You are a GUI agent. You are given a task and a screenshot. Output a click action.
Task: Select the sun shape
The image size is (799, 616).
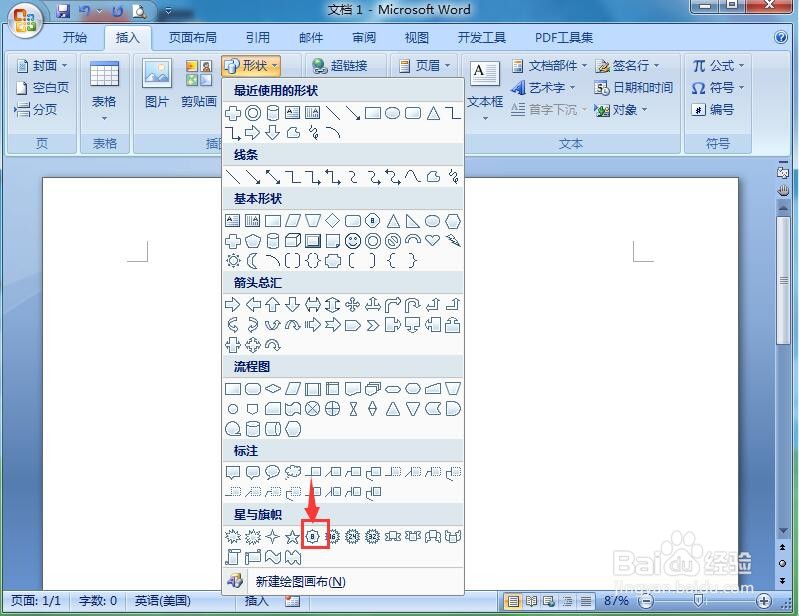pyautogui.click(x=233, y=261)
